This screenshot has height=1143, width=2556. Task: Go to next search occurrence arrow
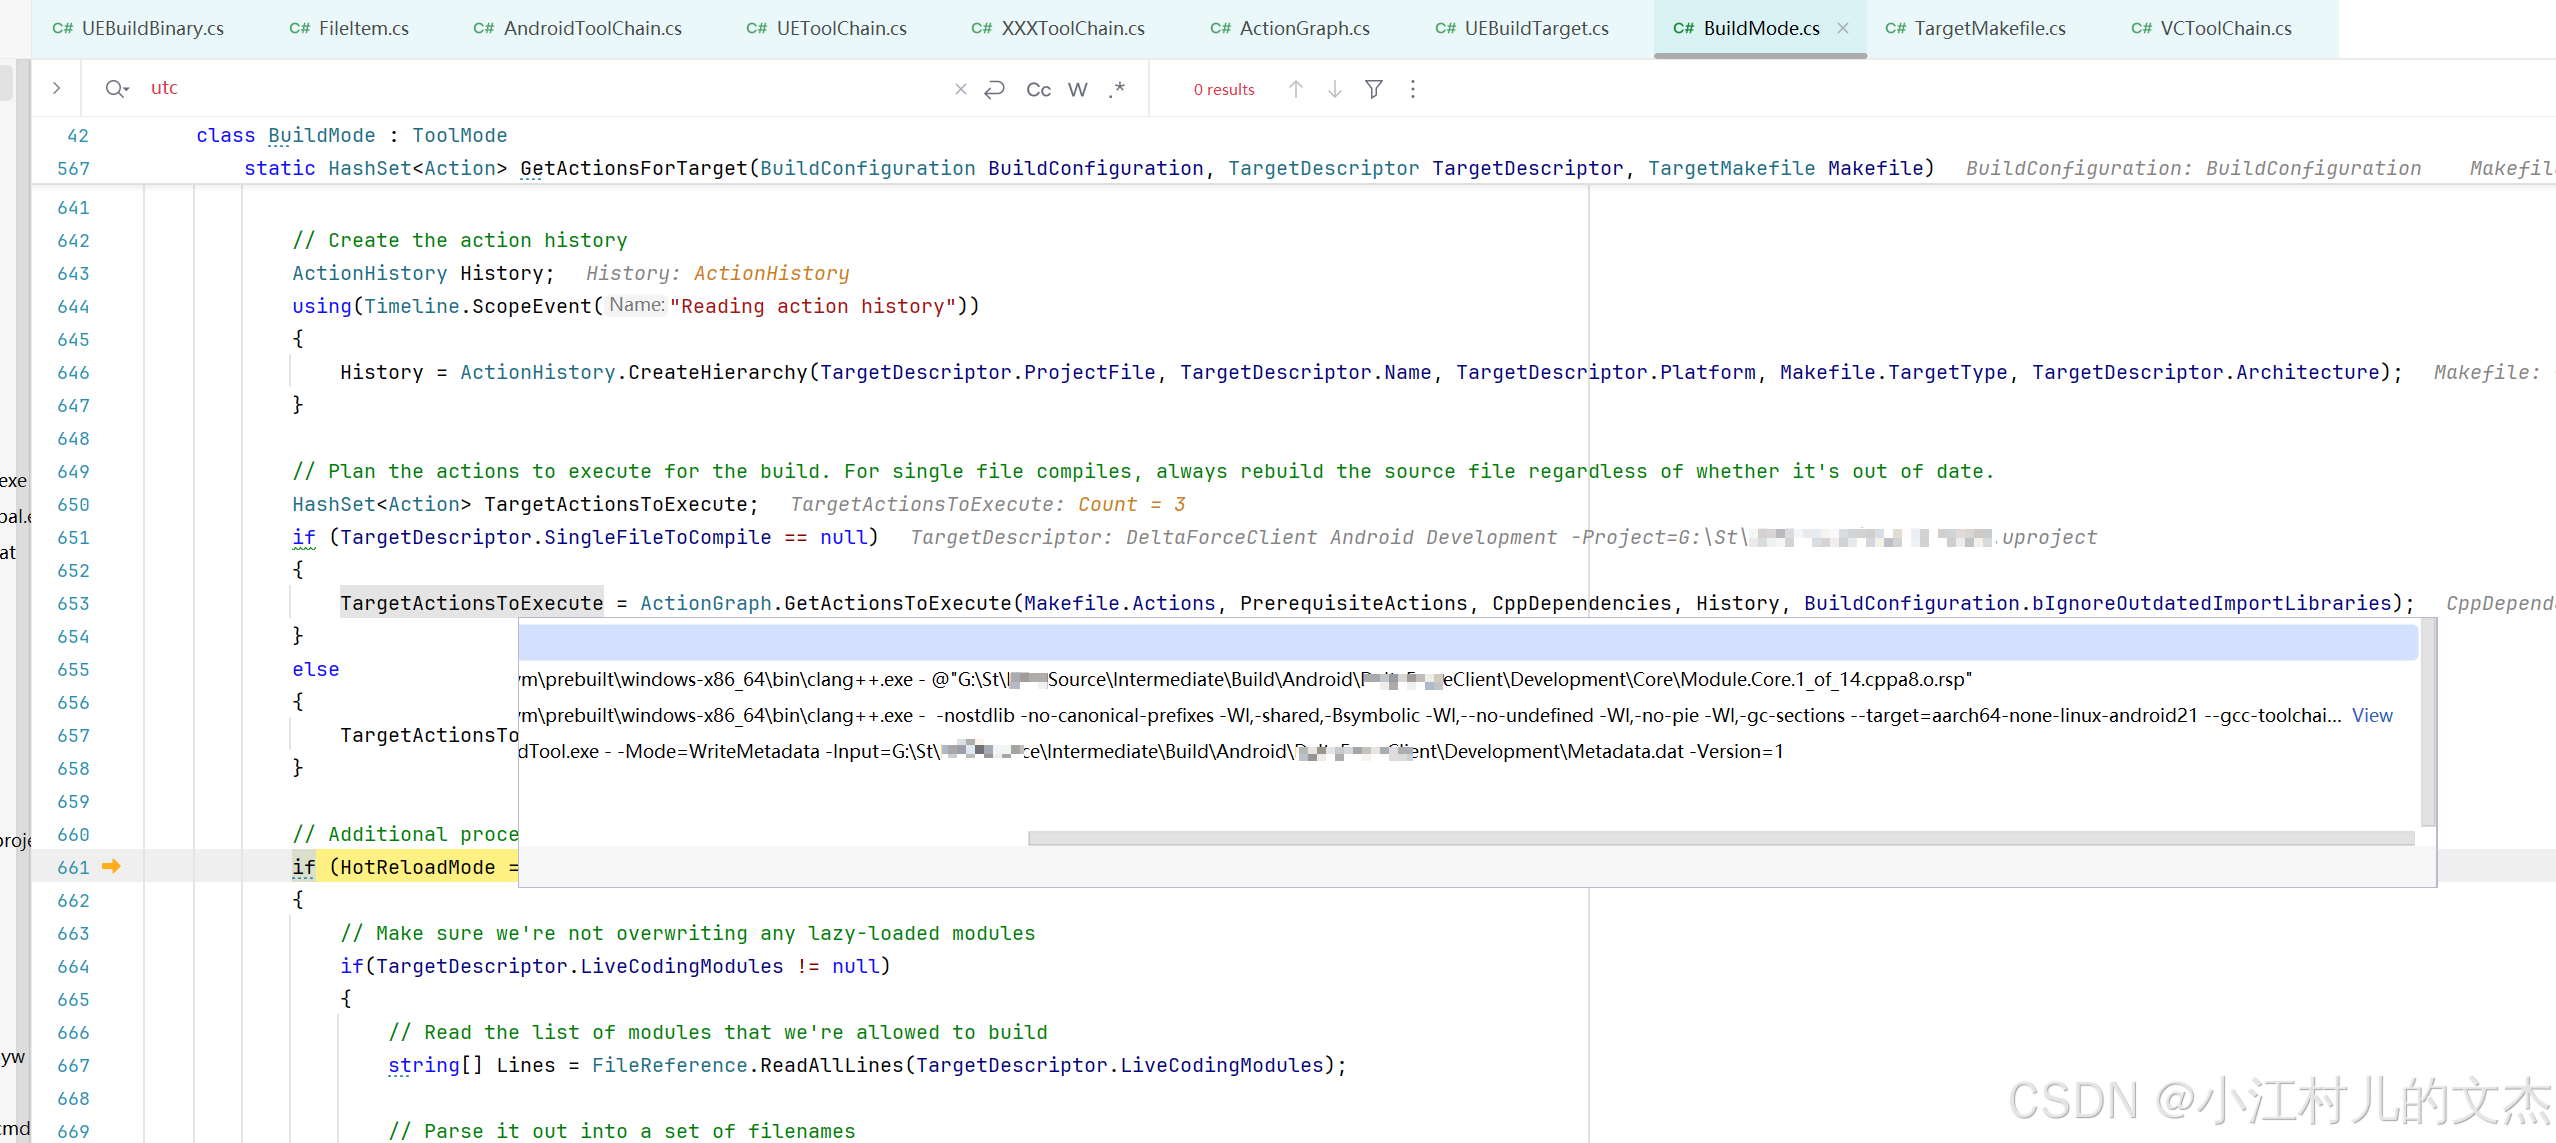coord(1334,89)
